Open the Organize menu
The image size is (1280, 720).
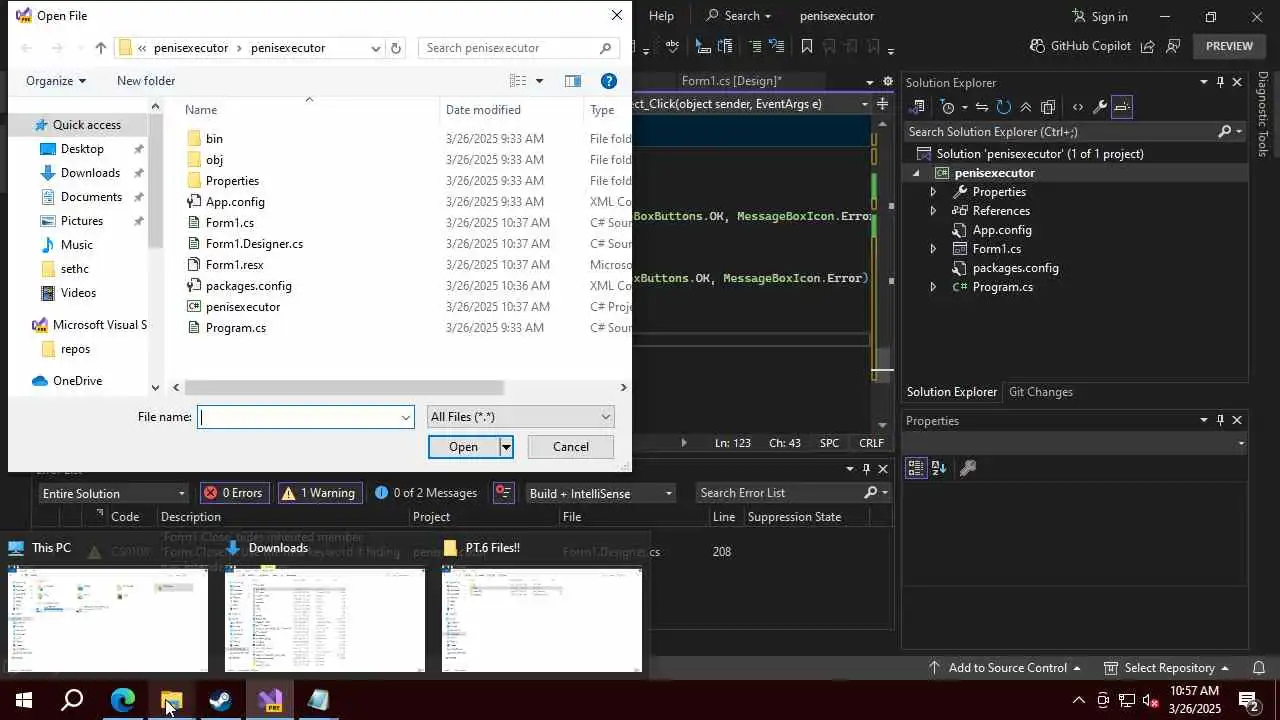pos(56,81)
